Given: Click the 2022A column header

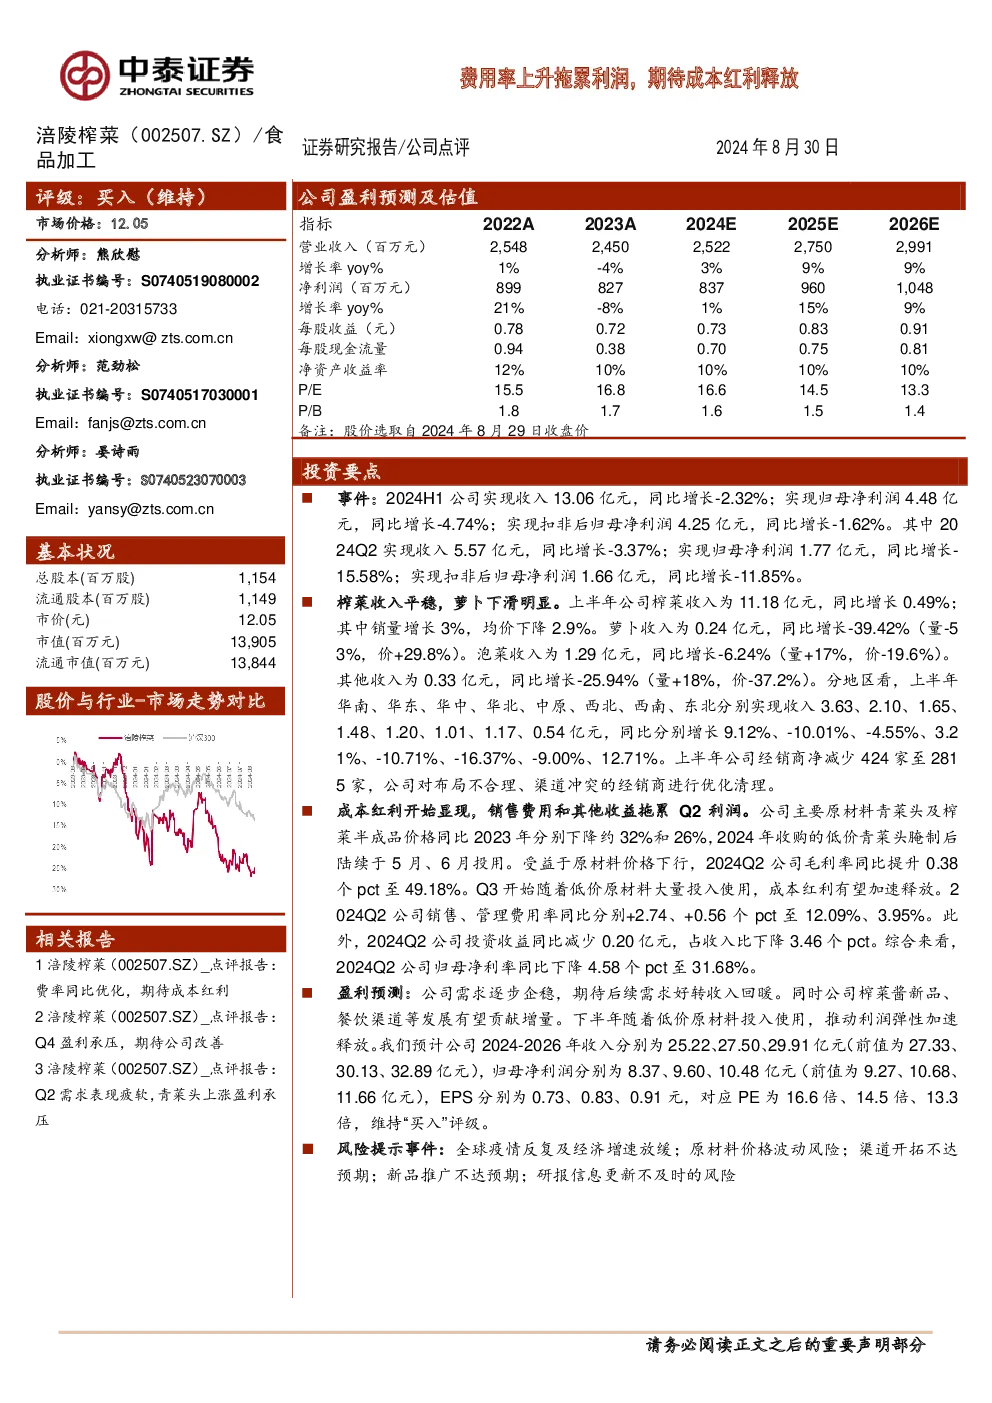Looking at the screenshot, I should pos(508,224).
